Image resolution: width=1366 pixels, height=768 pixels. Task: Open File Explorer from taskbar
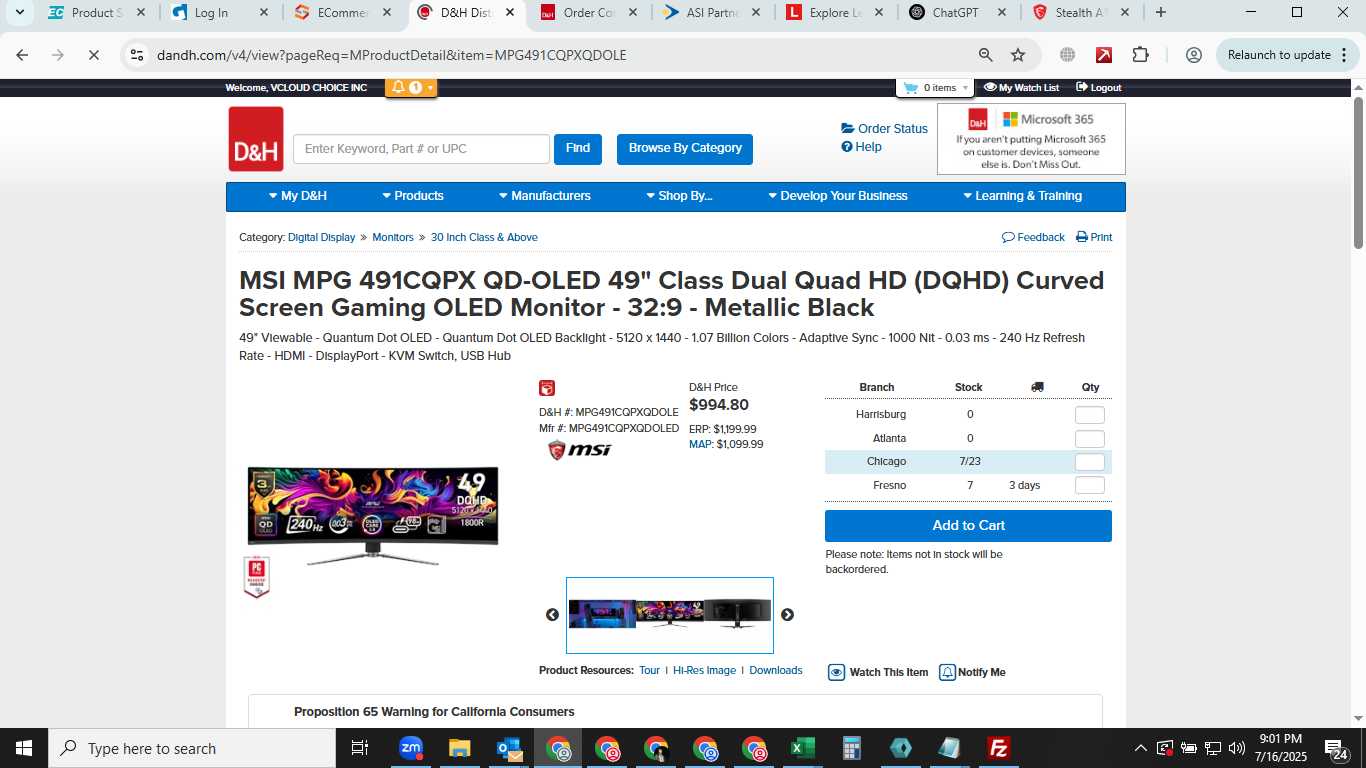click(x=459, y=748)
